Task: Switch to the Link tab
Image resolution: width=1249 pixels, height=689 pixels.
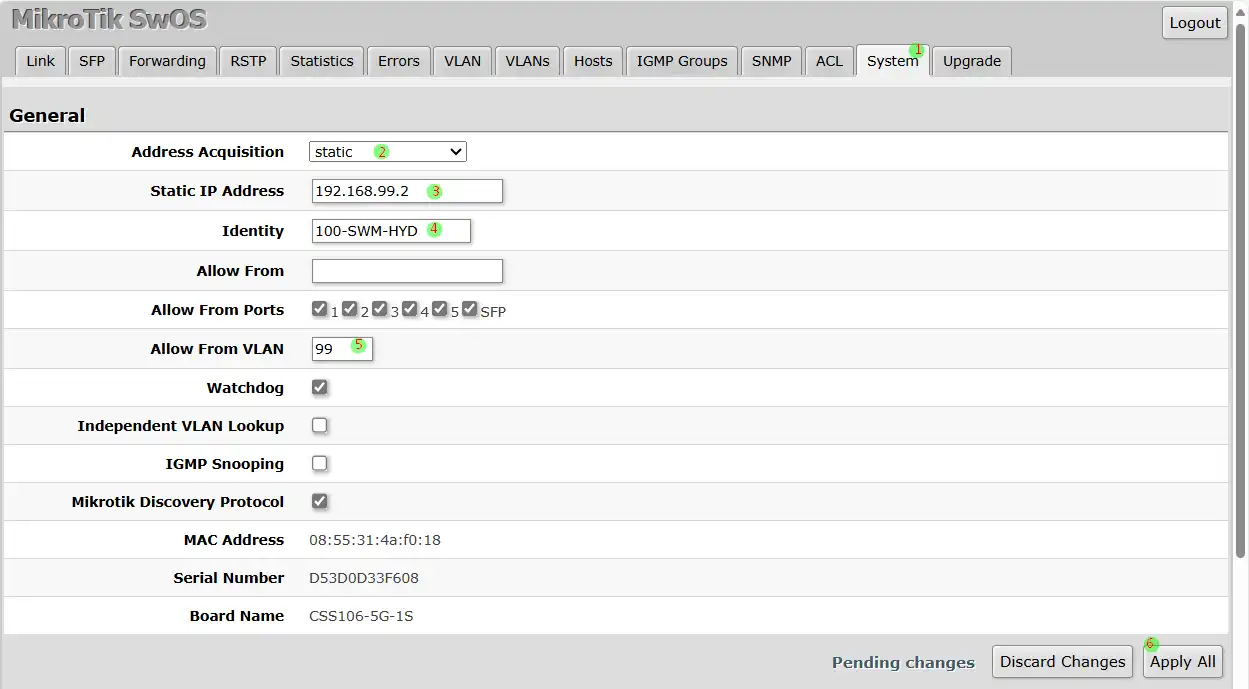Action: (40, 61)
